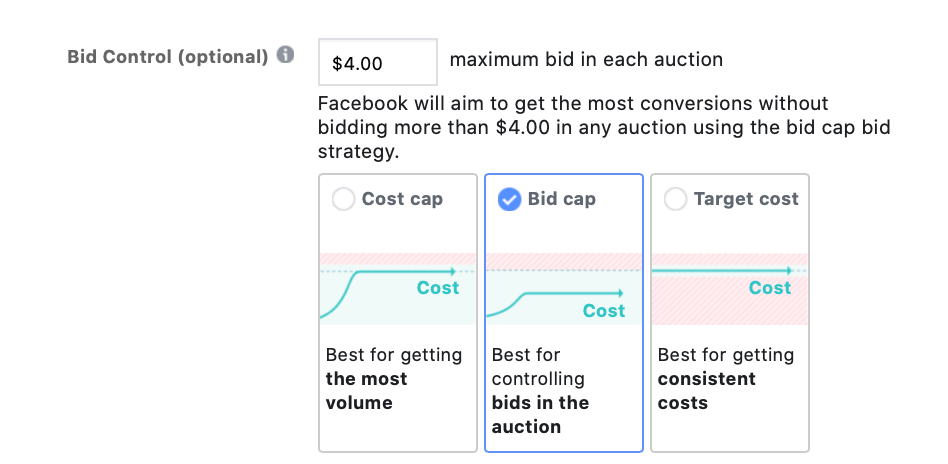Click "Best for controlling bids in the auction" text

click(x=541, y=391)
